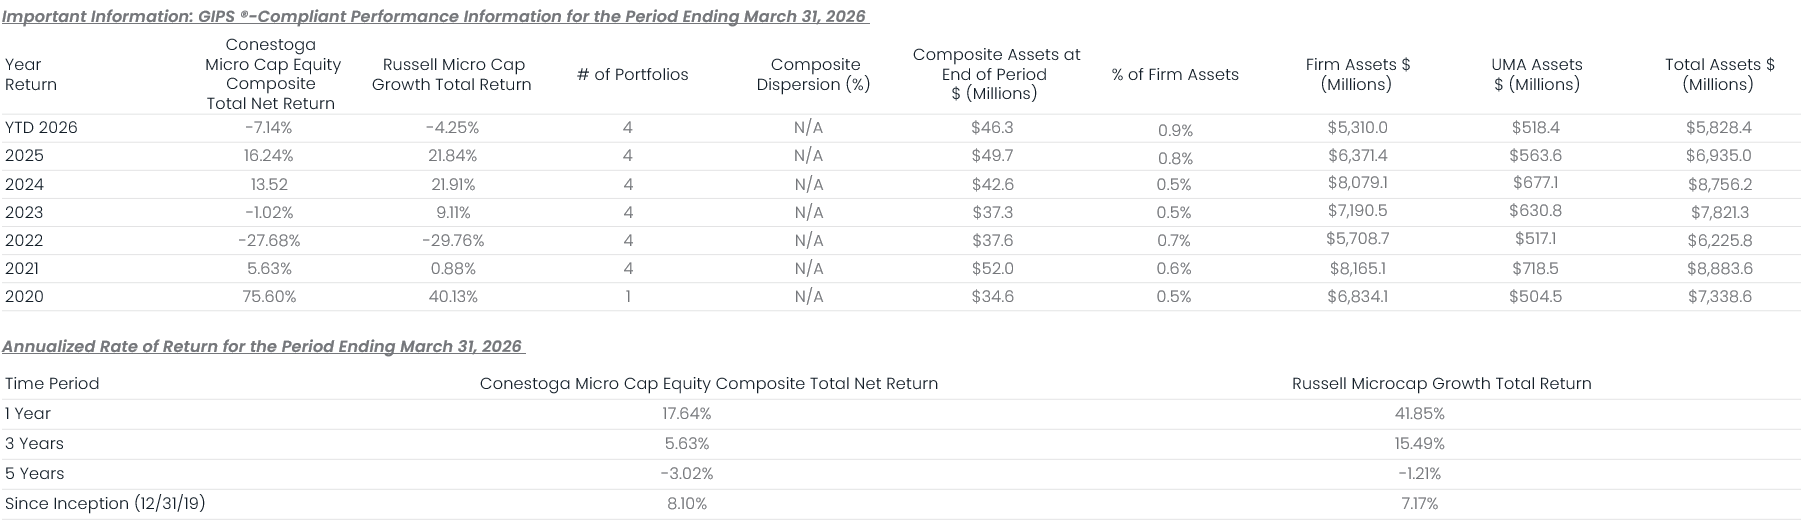Select the 75.60% composite return for 2020
Viewport: 1801px width, 522px height.
click(x=270, y=296)
